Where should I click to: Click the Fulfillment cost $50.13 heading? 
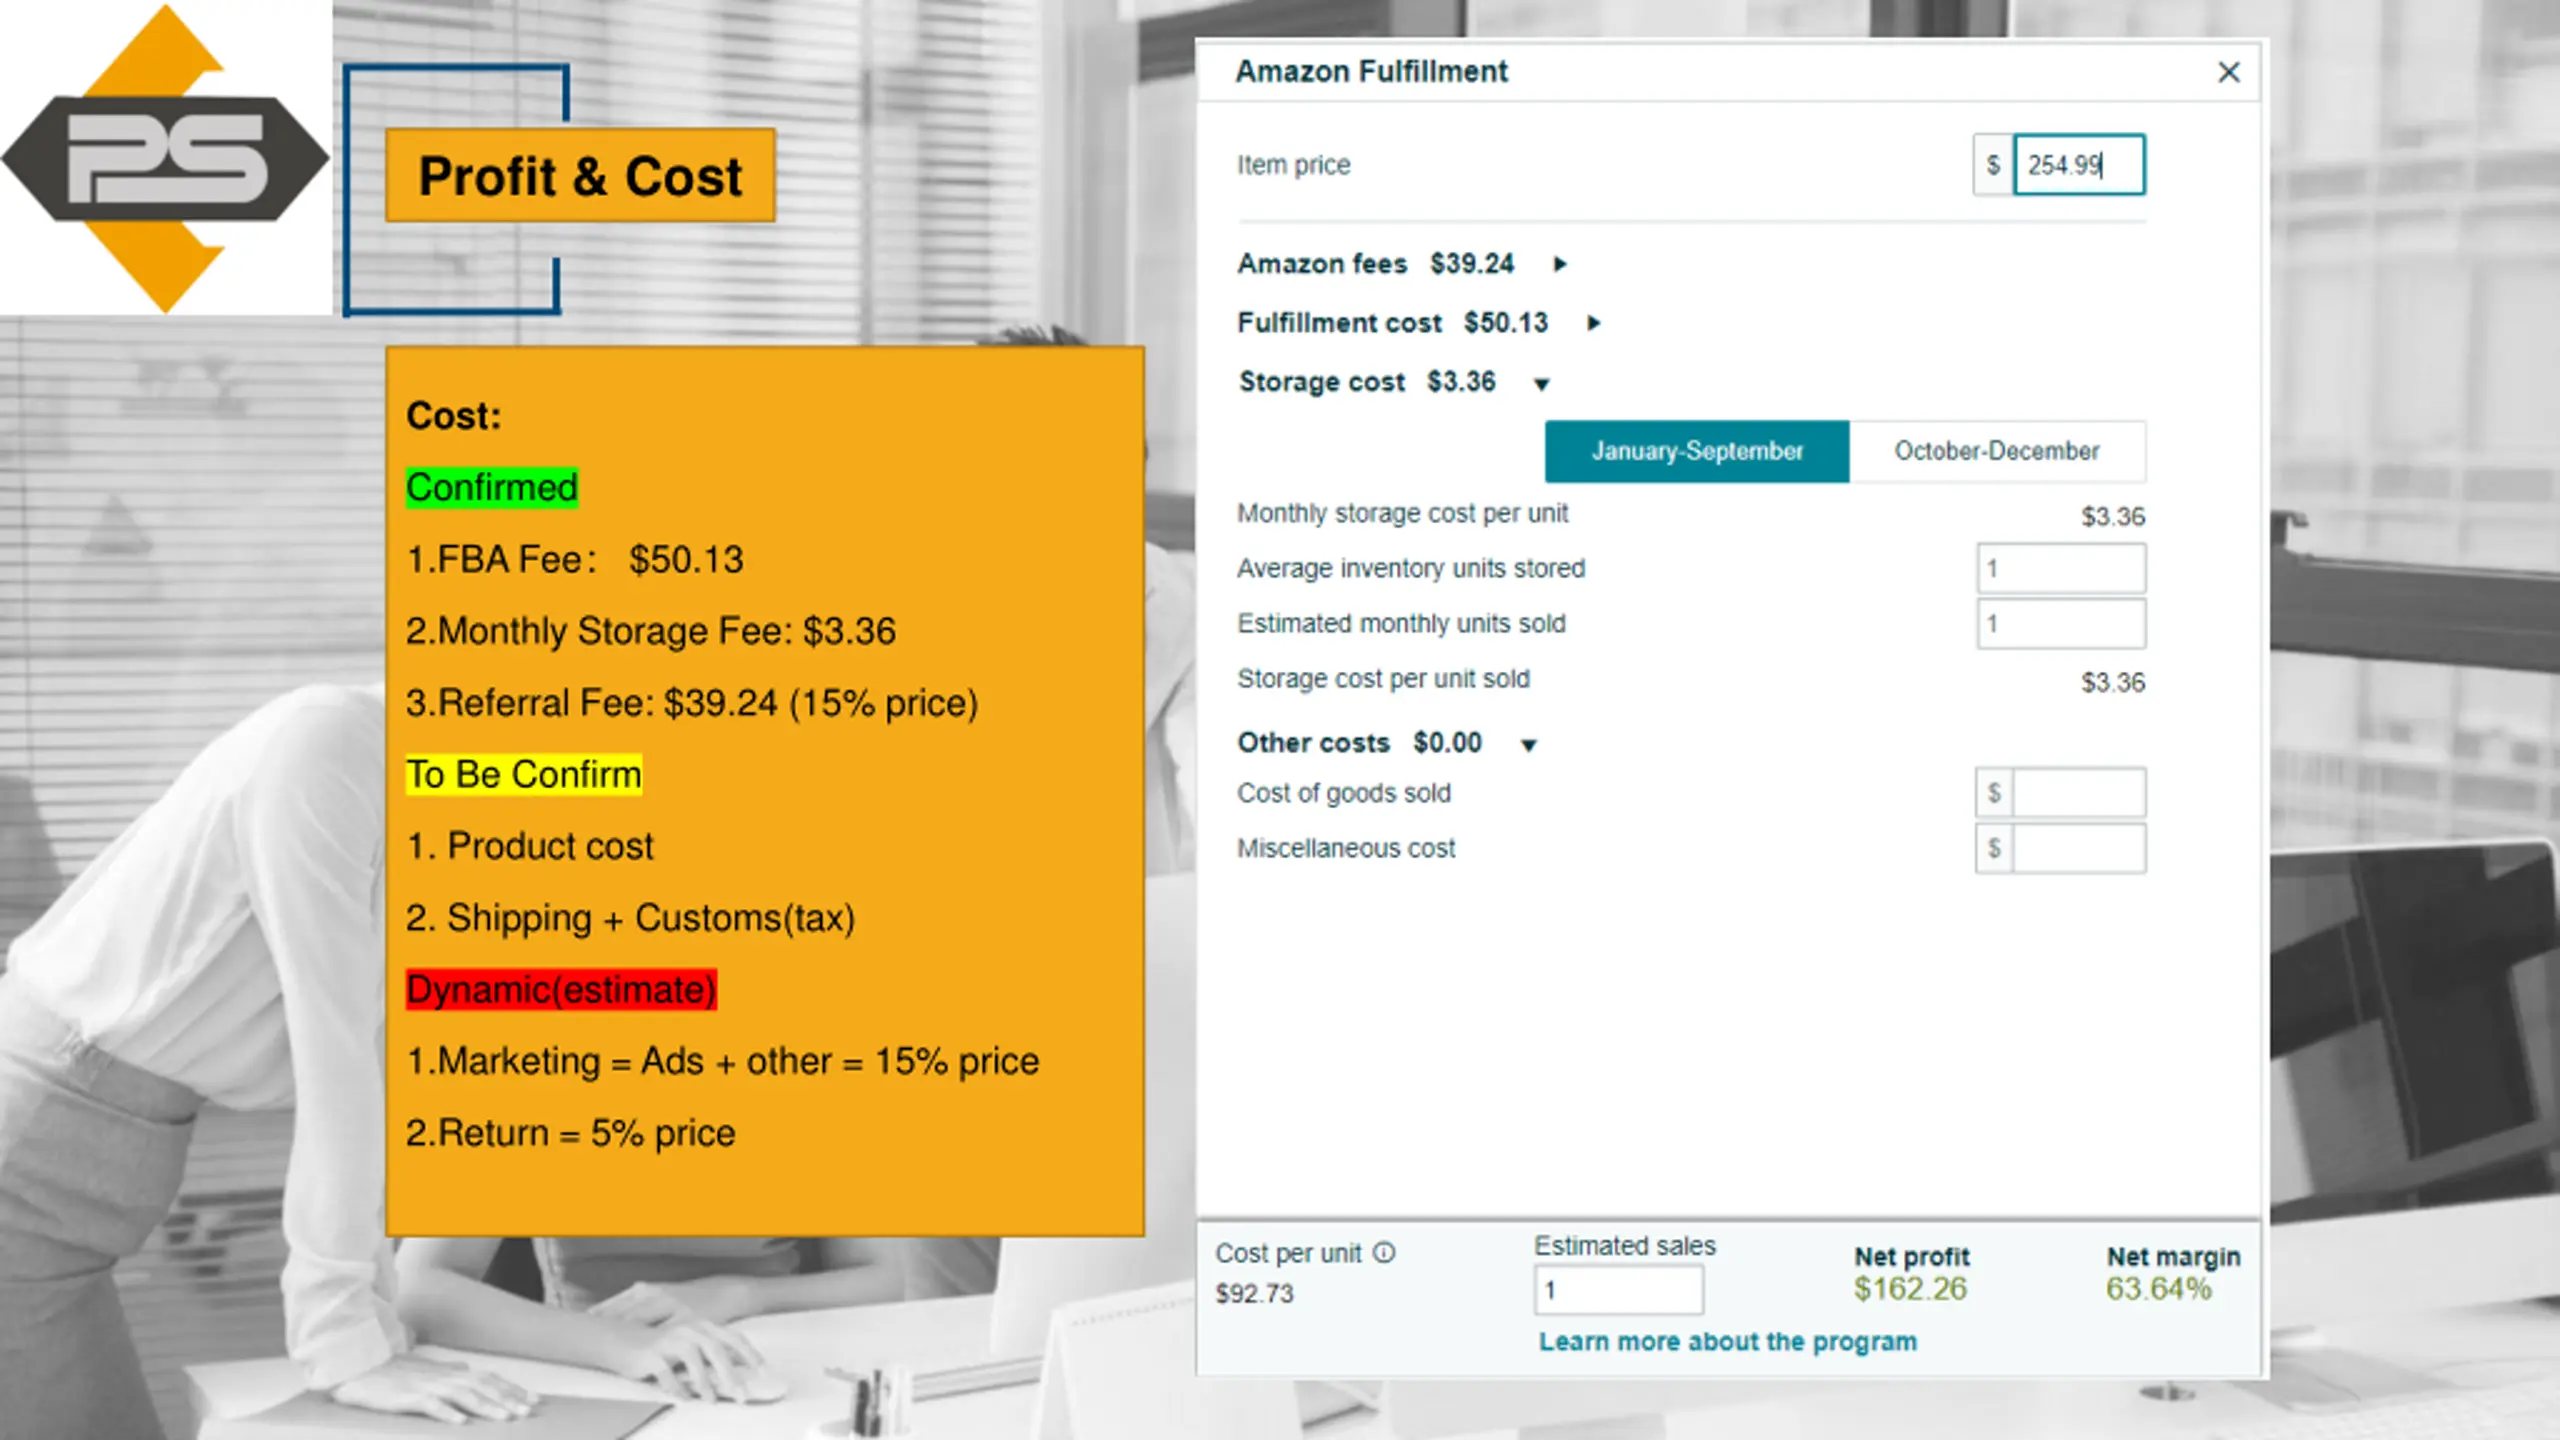coord(1393,323)
